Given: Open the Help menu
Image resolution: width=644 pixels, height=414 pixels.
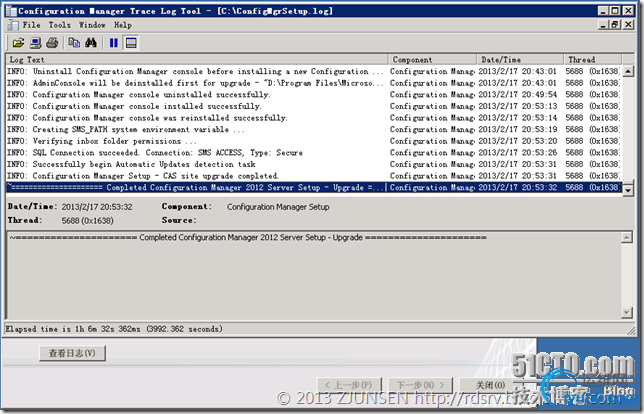Looking at the screenshot, I should (x=122, y=25).
